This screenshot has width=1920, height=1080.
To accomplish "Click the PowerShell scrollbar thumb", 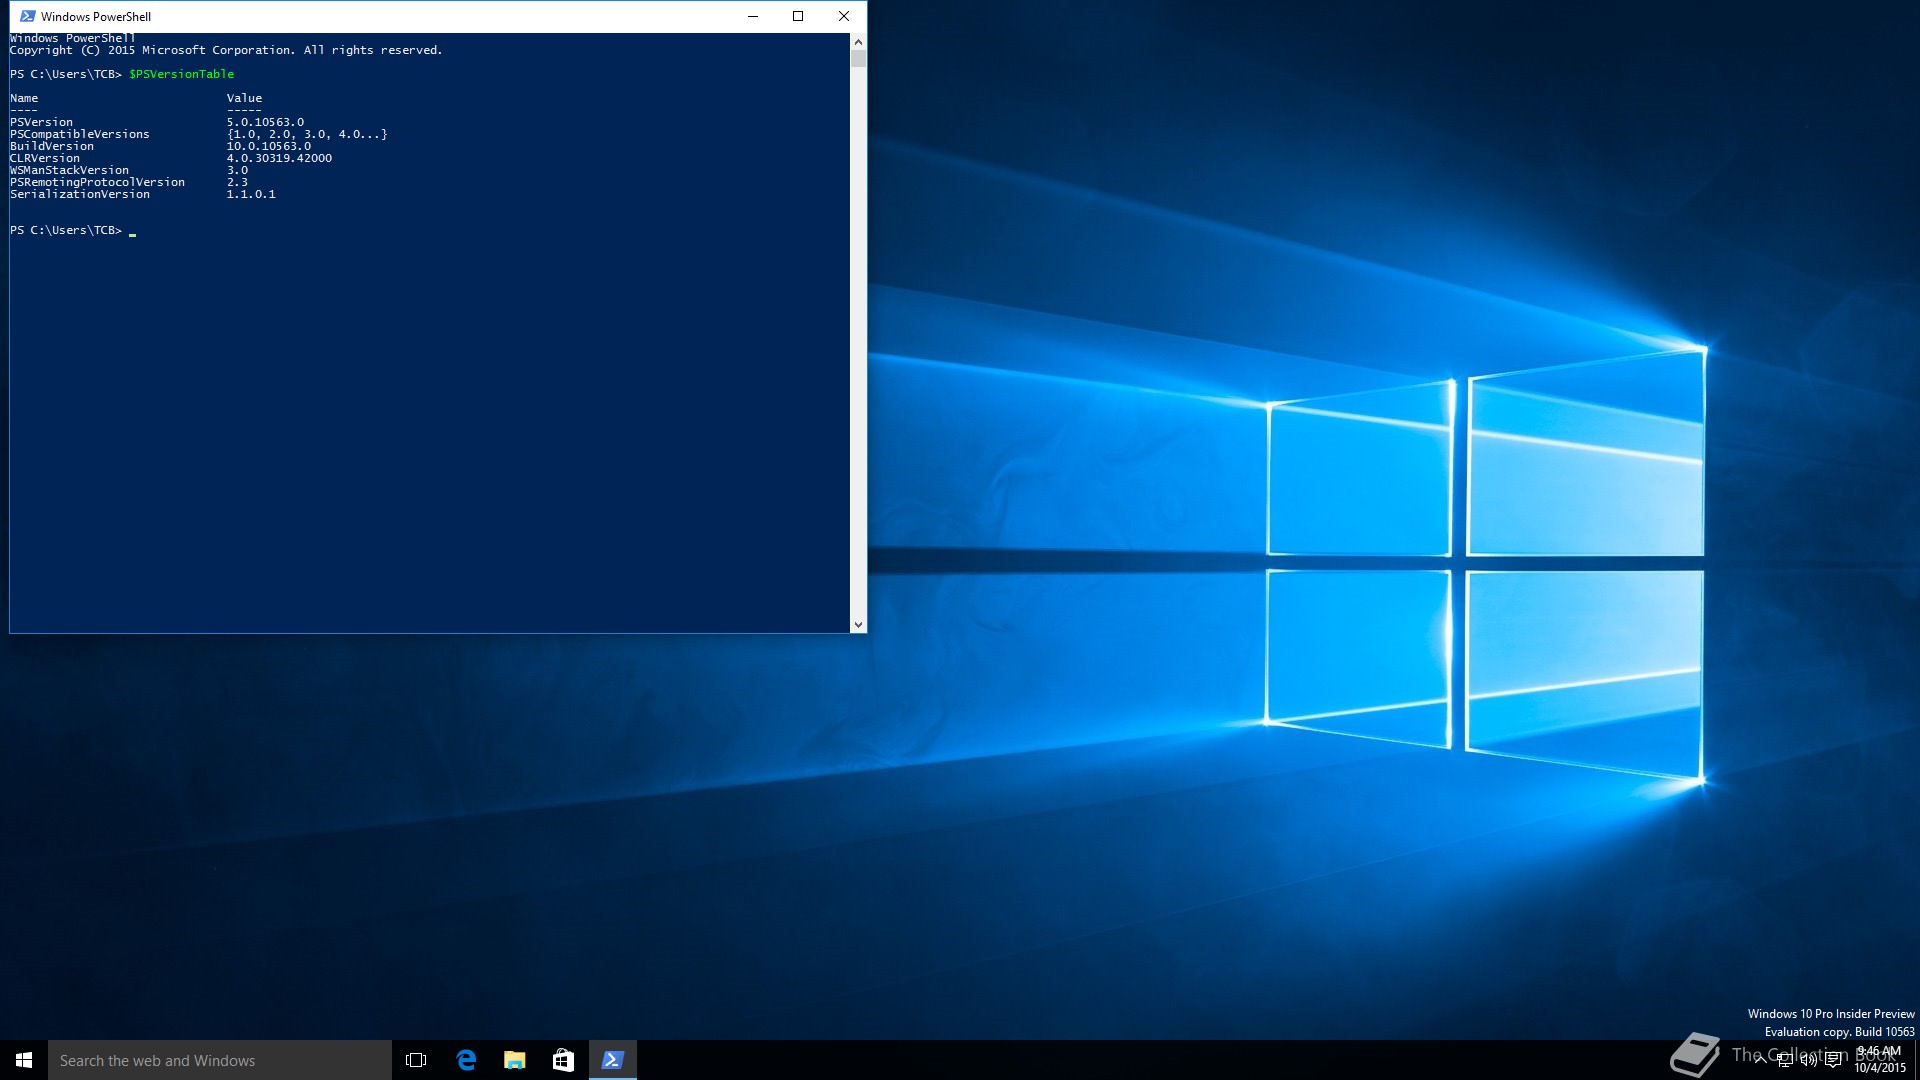I will point(858,59).
